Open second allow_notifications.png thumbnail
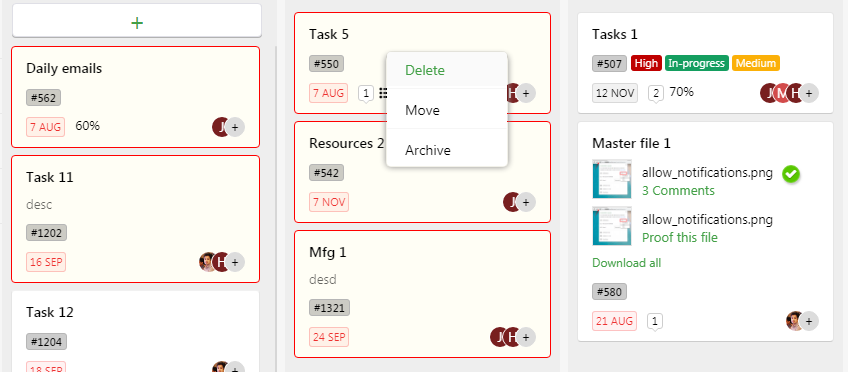 (612, 226)
